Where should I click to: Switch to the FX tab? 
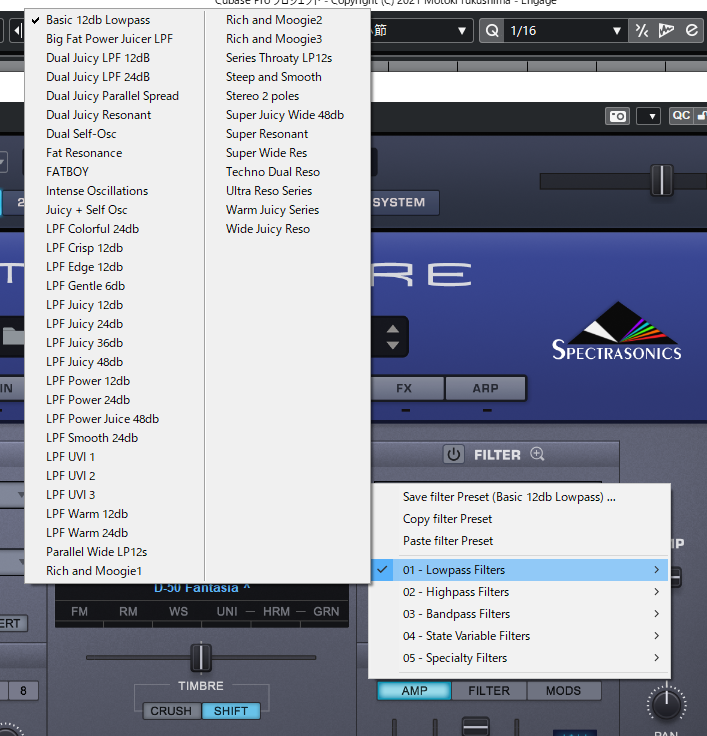click(x=407, y=388)
